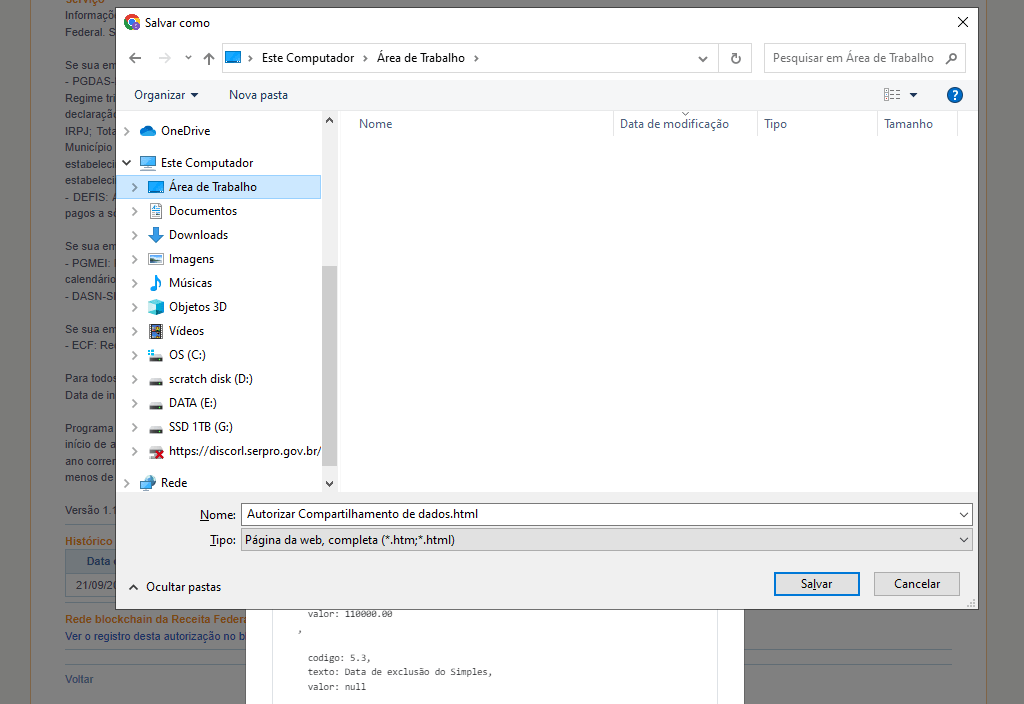Refresh the Área de Trabalho folder view
This screenshot has height=704, width=1024.
pyautogui.click(x=735, y=58)
